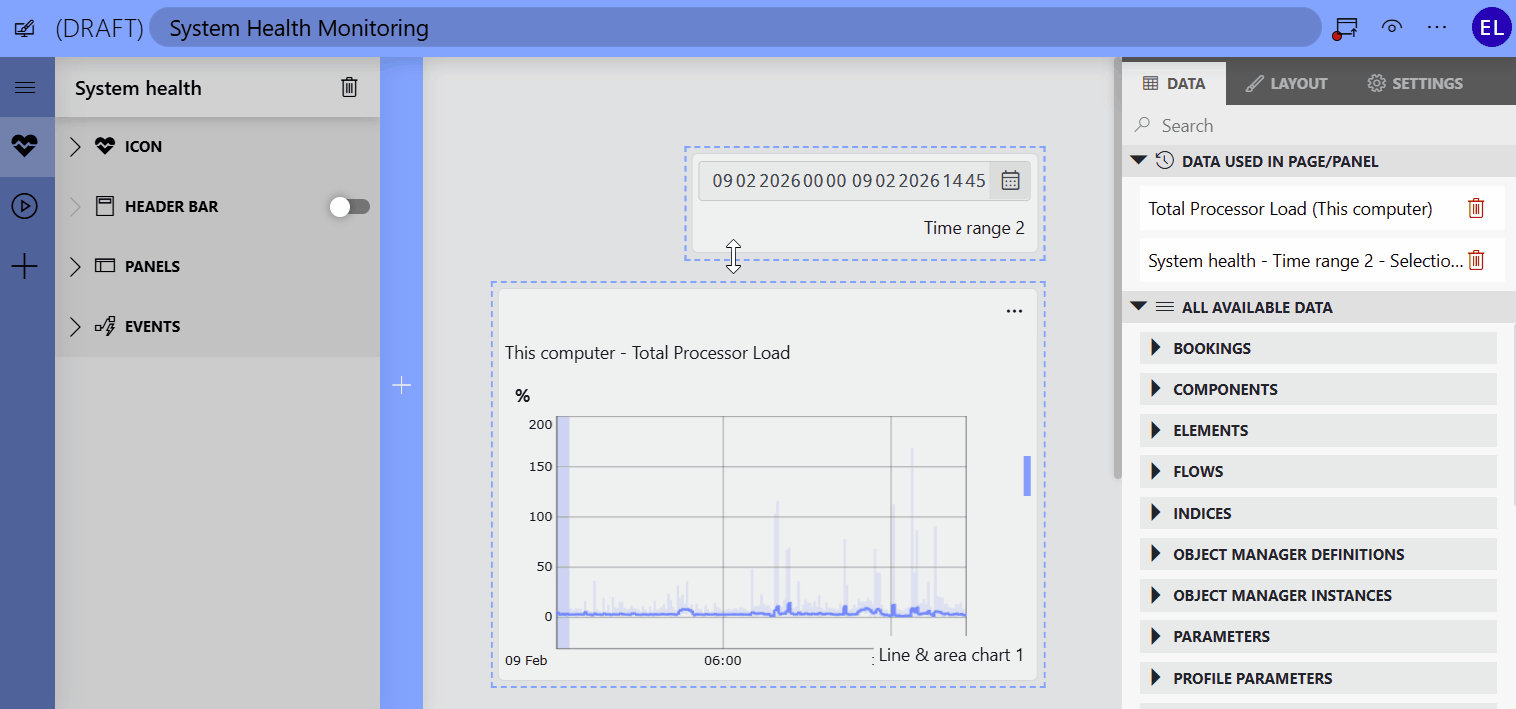Open the EL user profile button
Screen dimensions: 1516x709
[x=1491, y=27]
